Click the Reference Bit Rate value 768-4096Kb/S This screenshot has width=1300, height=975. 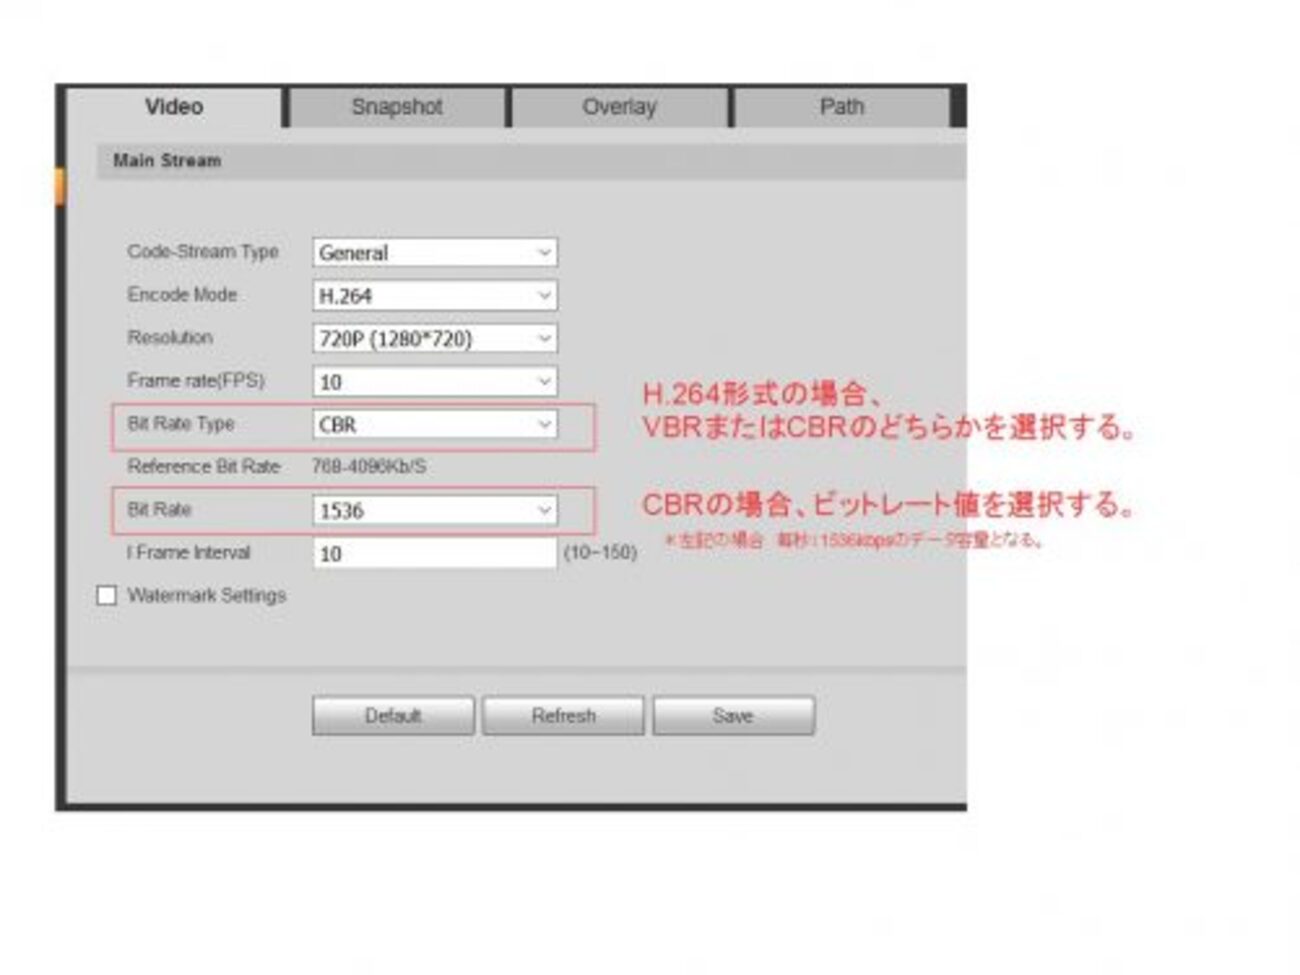(x=369, y=467)
